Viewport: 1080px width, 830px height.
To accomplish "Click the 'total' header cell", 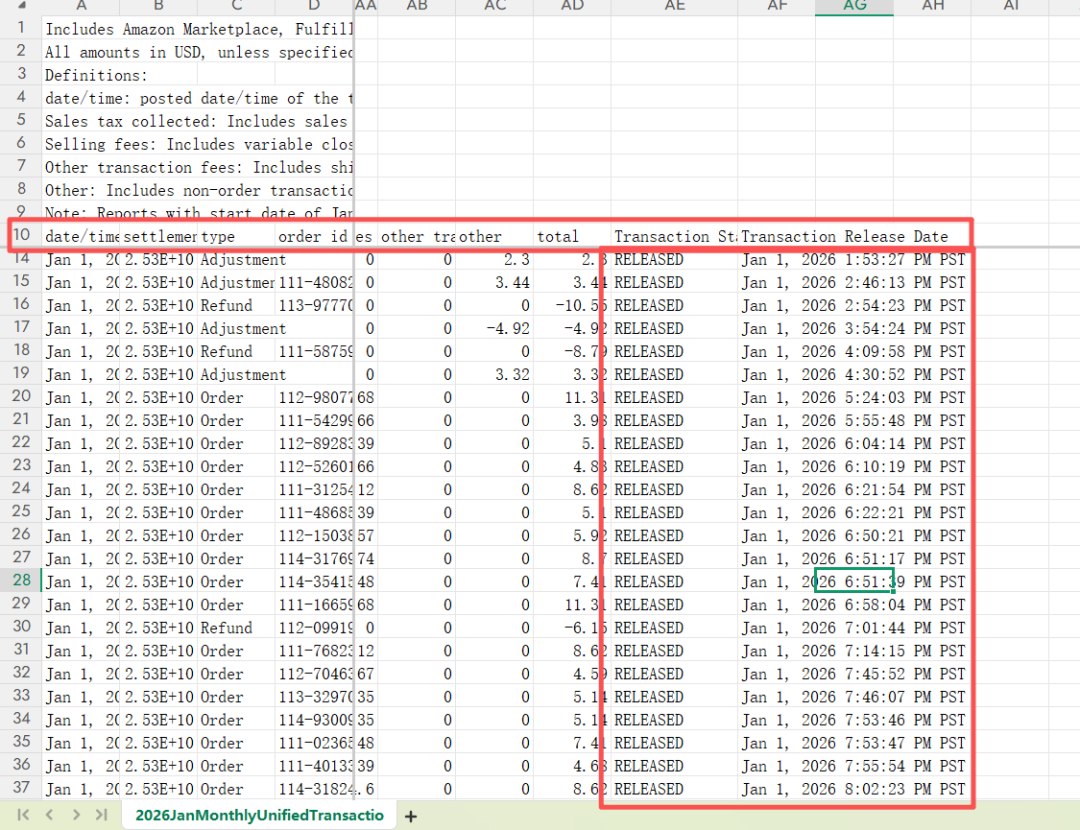I will pos(572,236).
